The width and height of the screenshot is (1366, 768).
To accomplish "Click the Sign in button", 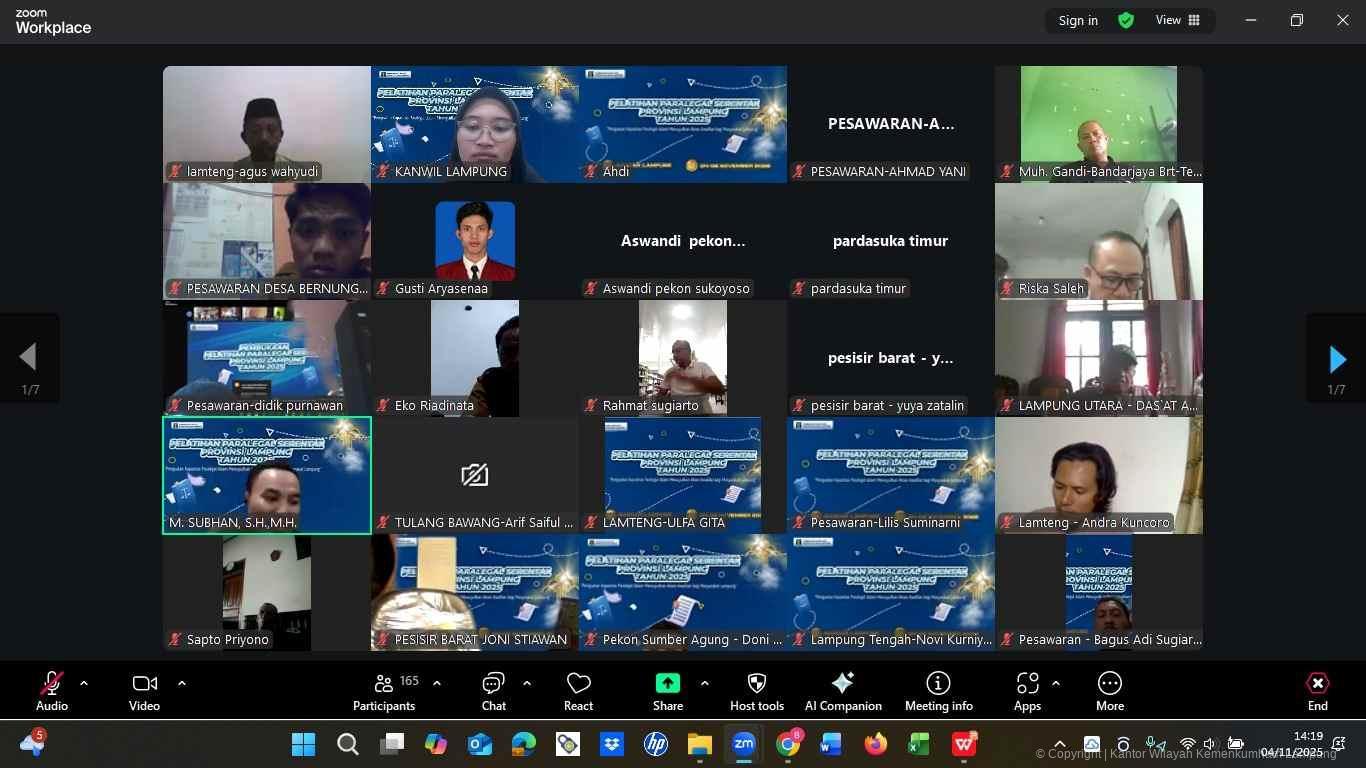I will click(x=1078, y=20).
